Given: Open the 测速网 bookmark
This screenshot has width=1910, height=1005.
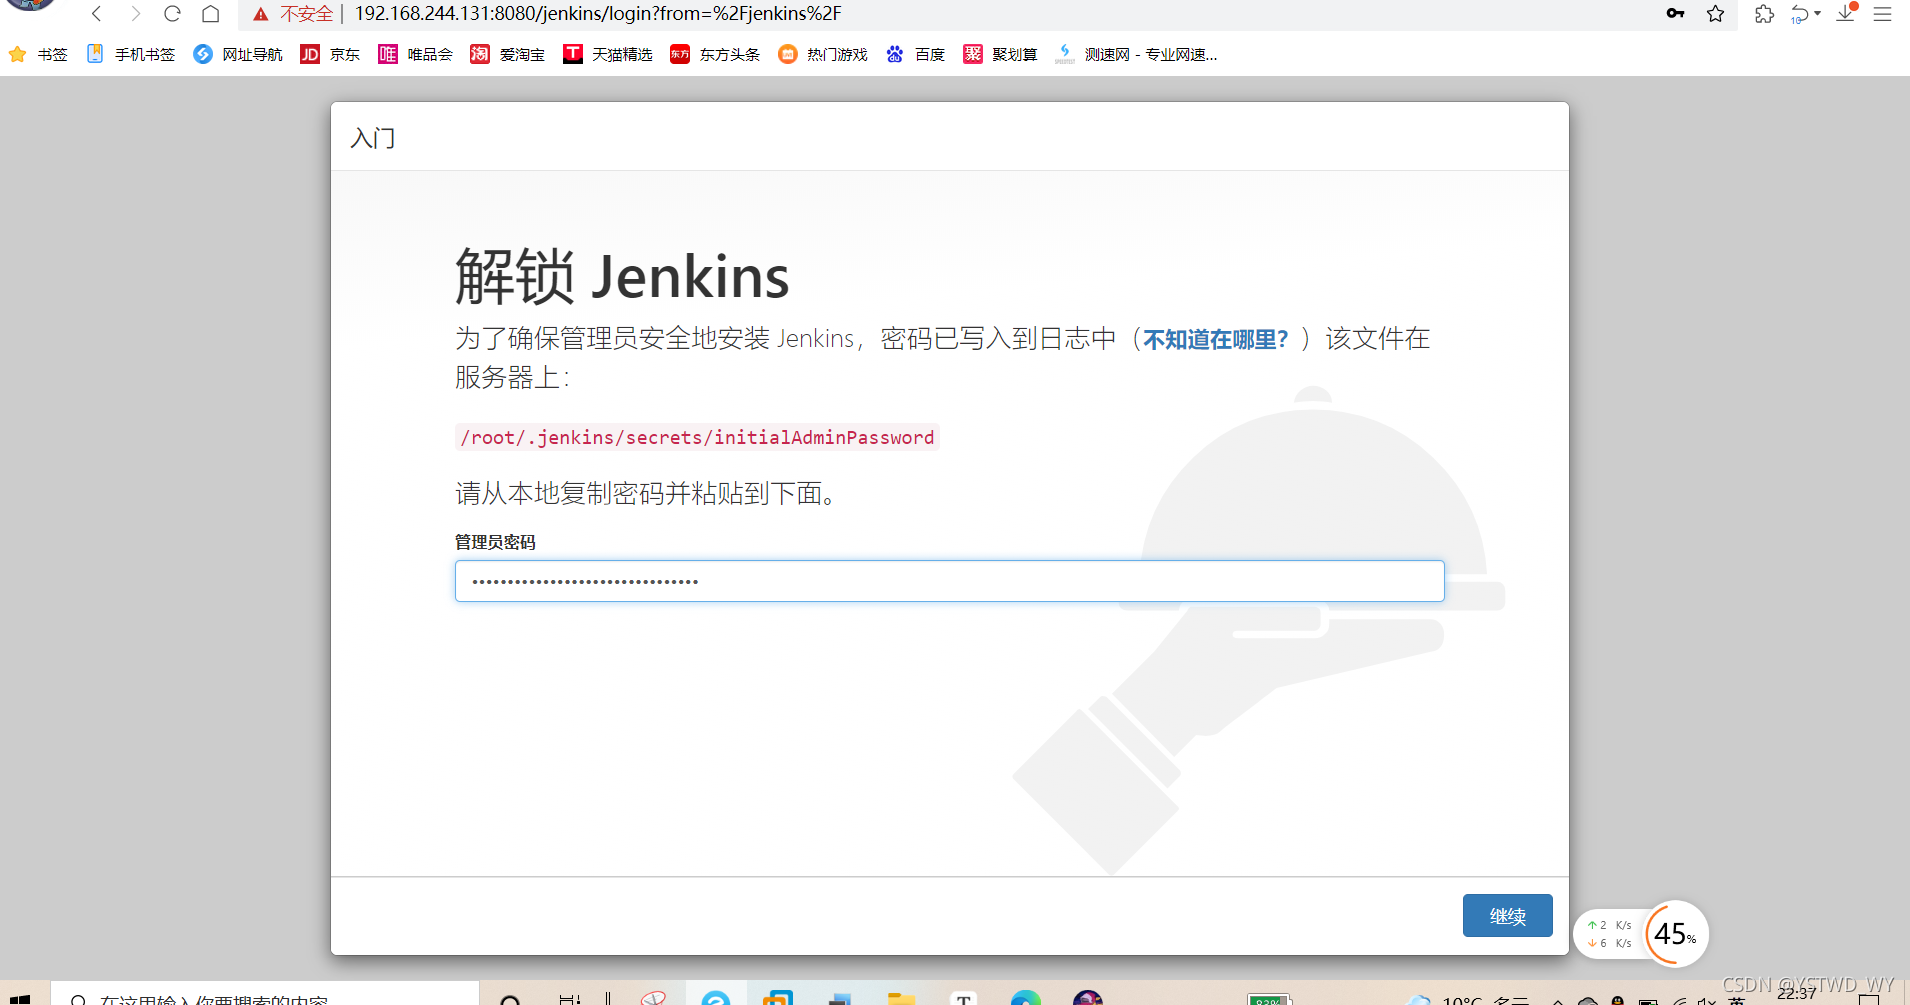Looking at the screenshot, I should tap(1136, 54).
